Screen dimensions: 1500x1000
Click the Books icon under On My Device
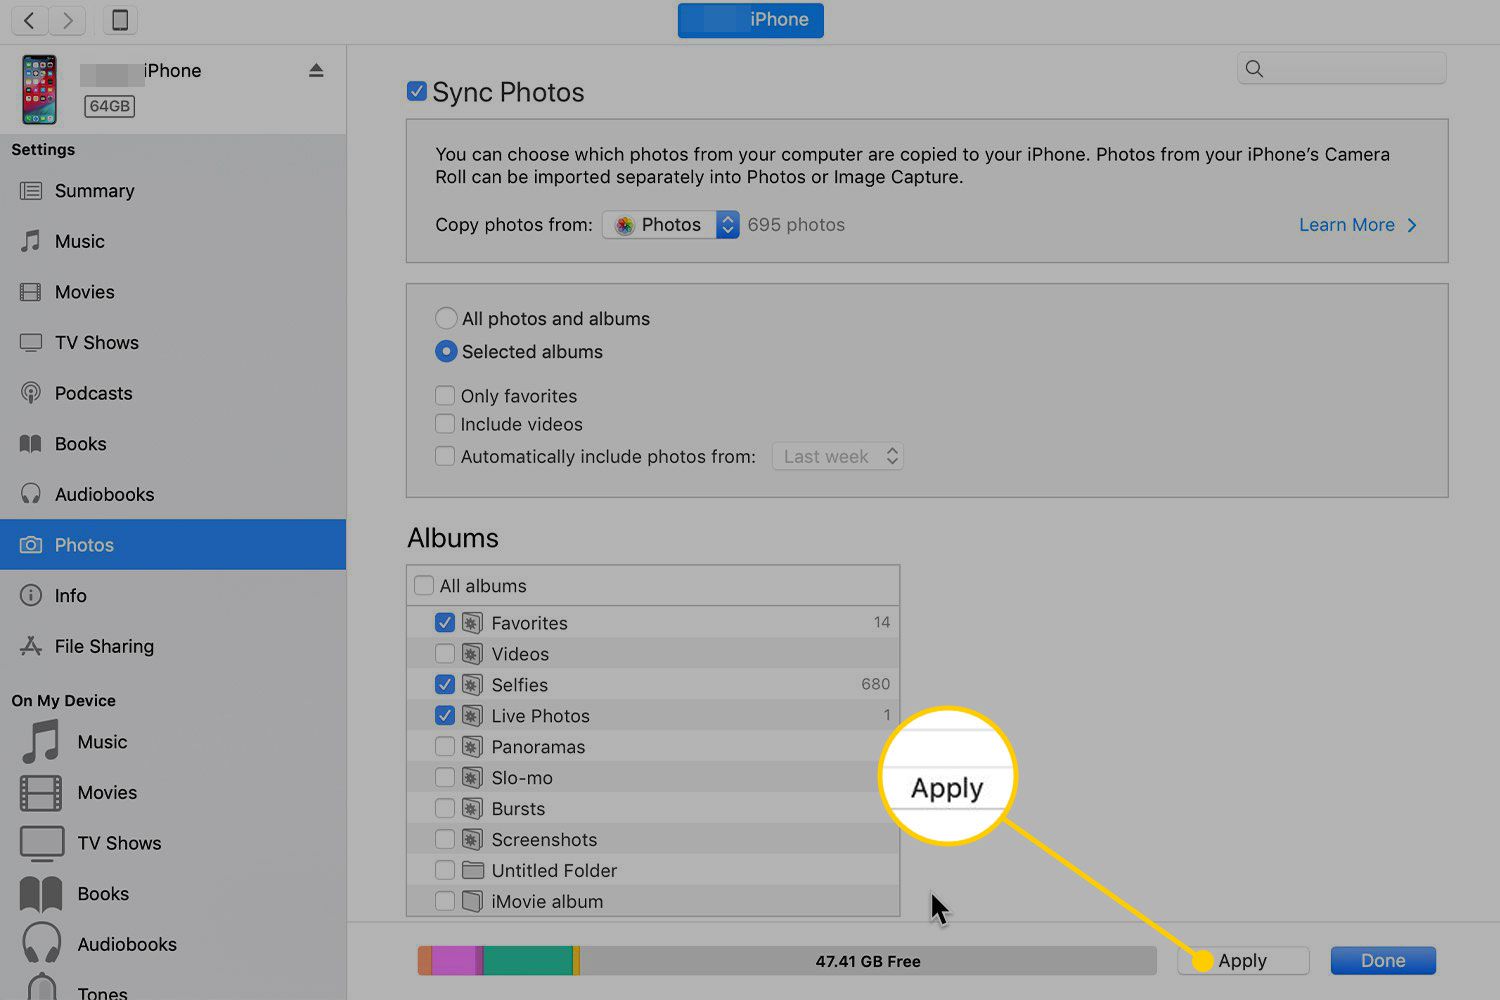41,894
